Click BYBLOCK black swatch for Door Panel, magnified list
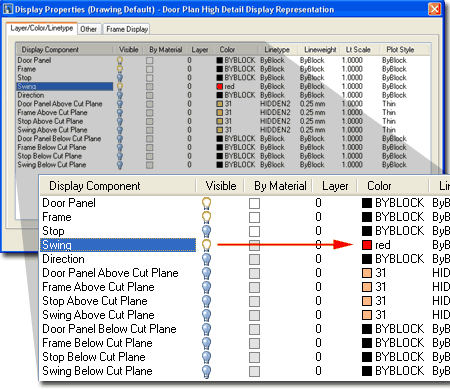The image size is (450, 389). click(x=367, y=203)
